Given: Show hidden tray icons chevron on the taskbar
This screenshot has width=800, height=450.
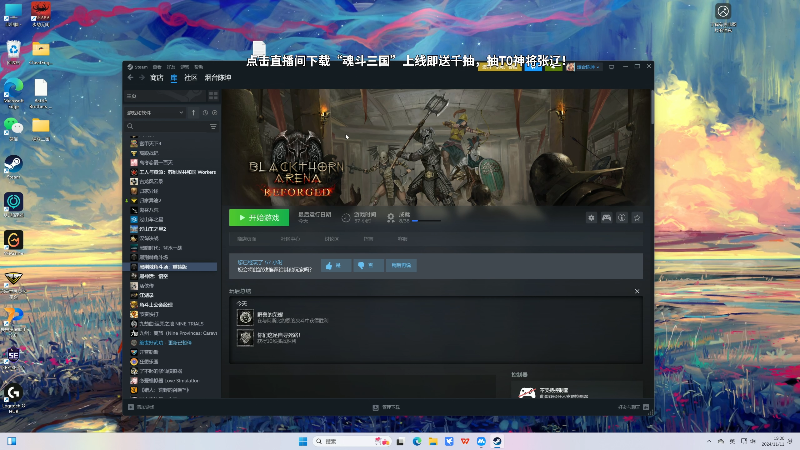Looking at the screenshot, I should coord(709,441).
